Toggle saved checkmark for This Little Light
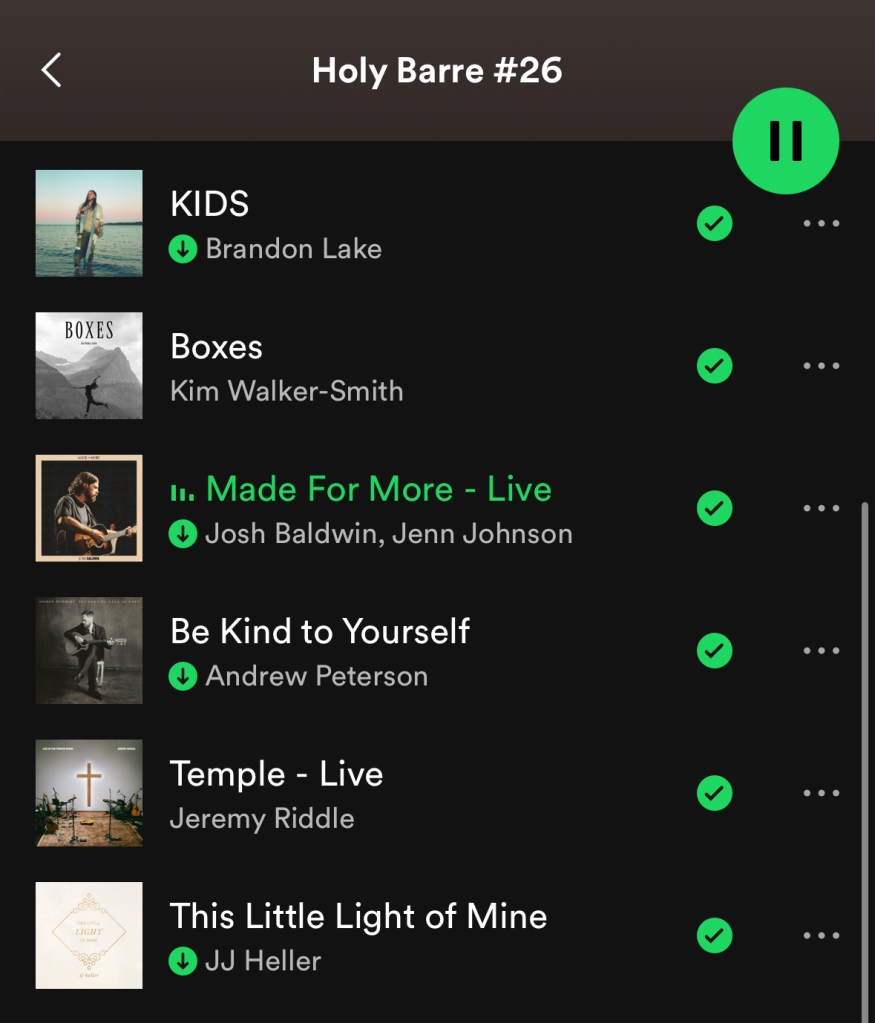875x1023 pixels. pos(714,935)
